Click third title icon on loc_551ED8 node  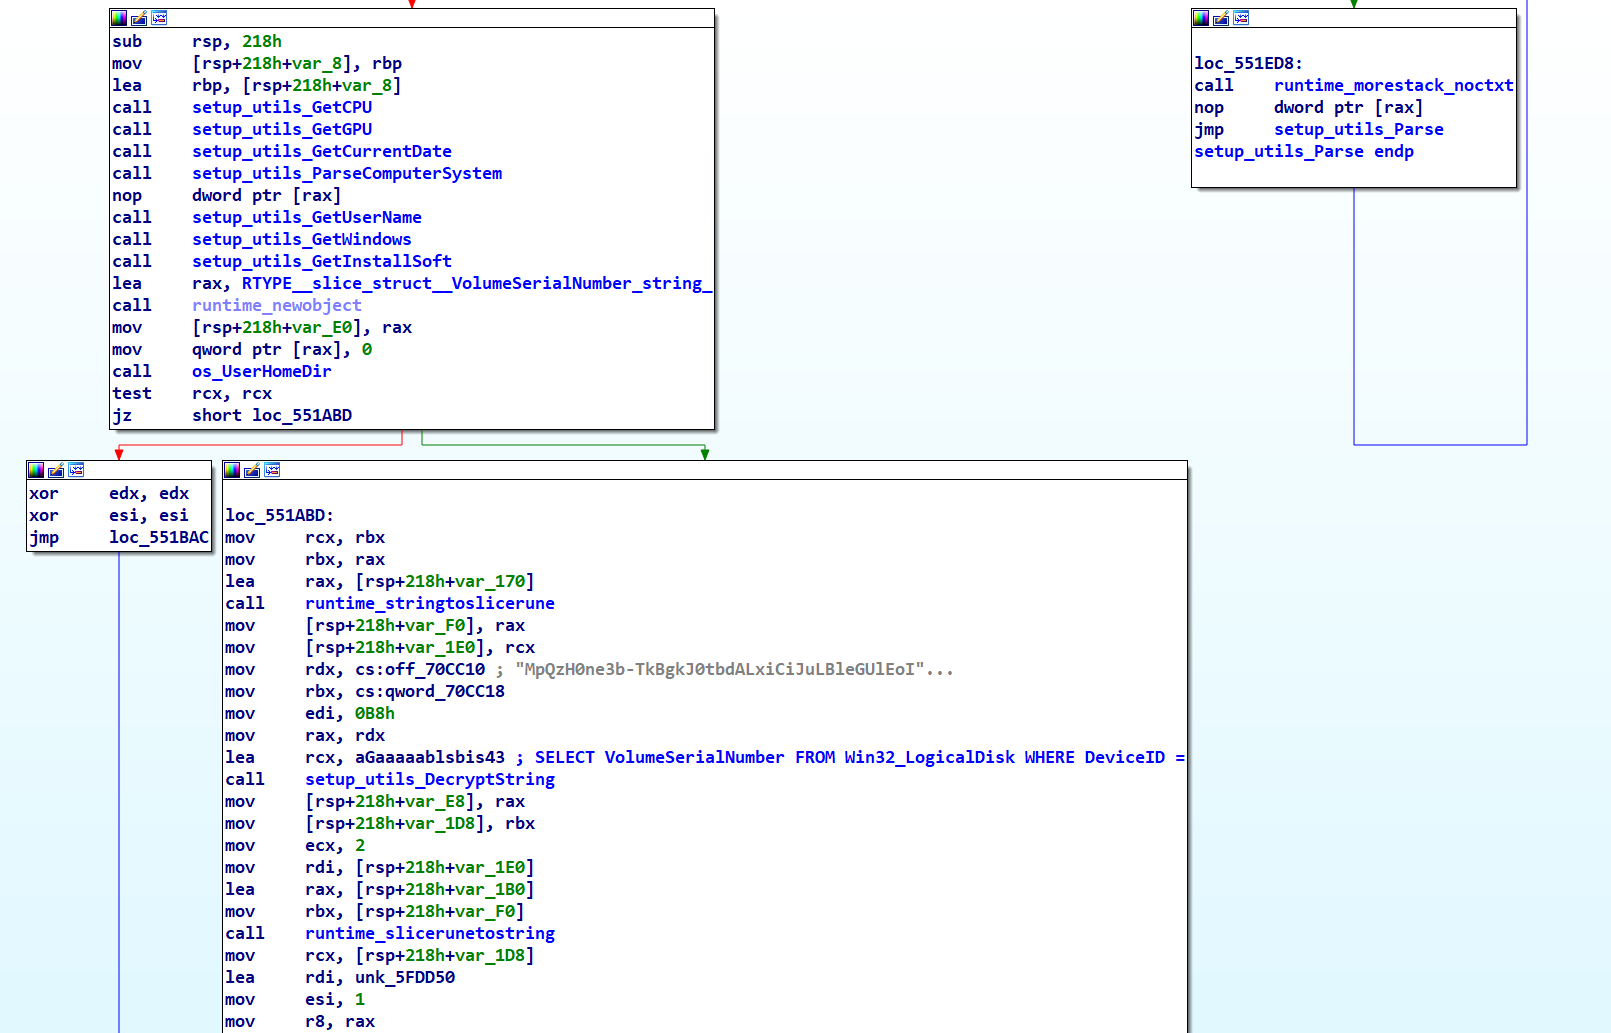coord(1241,18)
